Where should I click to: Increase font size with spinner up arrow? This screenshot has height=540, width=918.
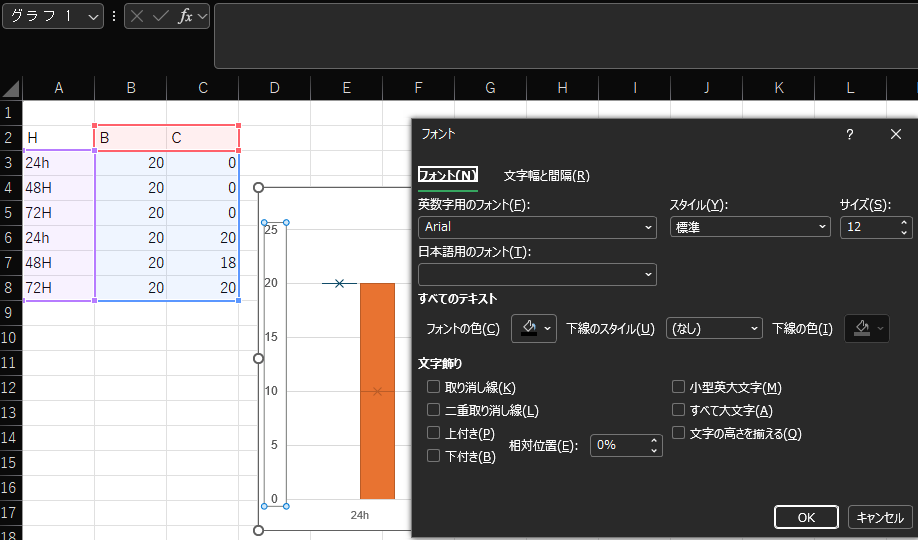904,223
